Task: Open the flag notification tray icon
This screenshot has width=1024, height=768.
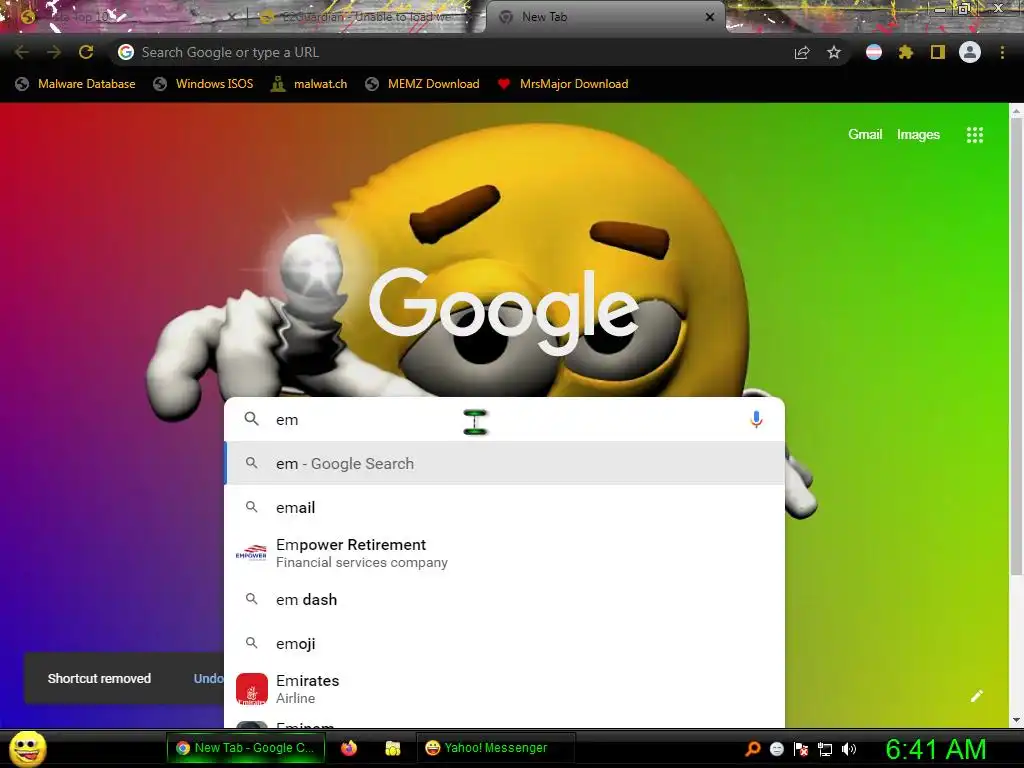Action: pos(801,749)
